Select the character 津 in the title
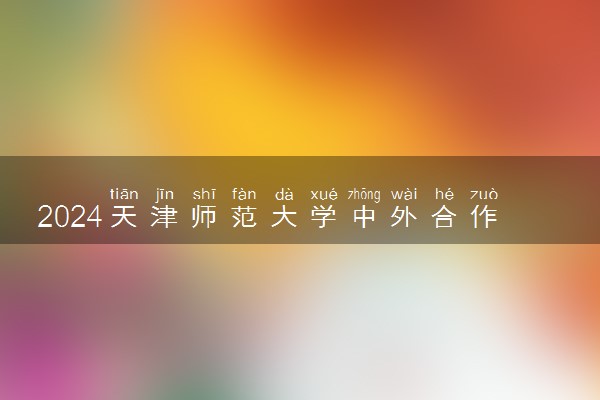 pyautogui.click(x=164, y=217)
